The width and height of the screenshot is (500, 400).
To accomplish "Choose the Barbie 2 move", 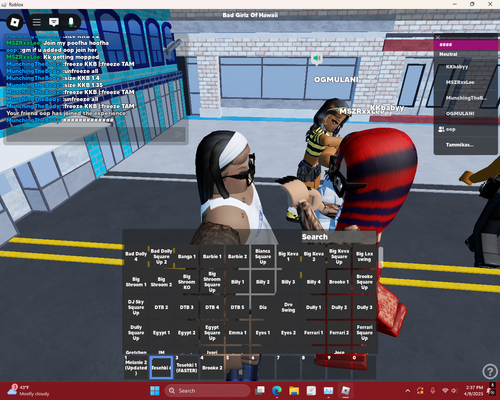I will [237, 256].
